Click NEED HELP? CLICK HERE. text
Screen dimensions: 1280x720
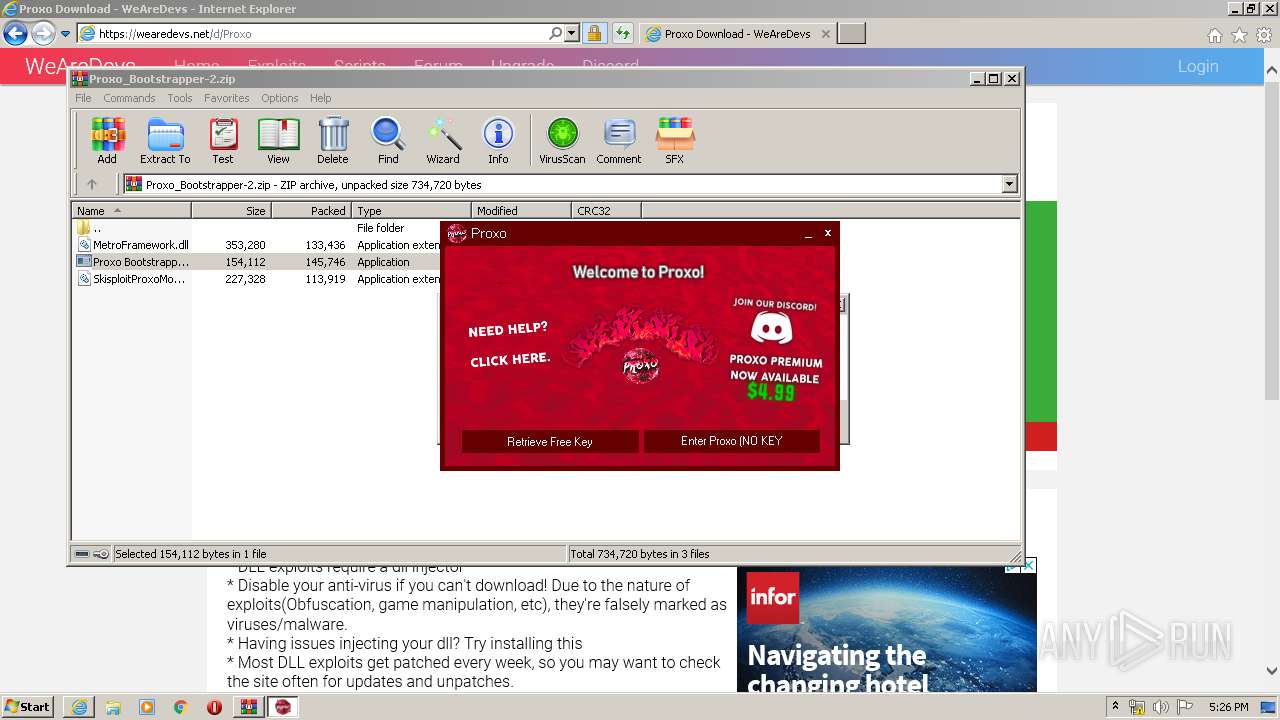pyautogui.click(x=509, y=345)
